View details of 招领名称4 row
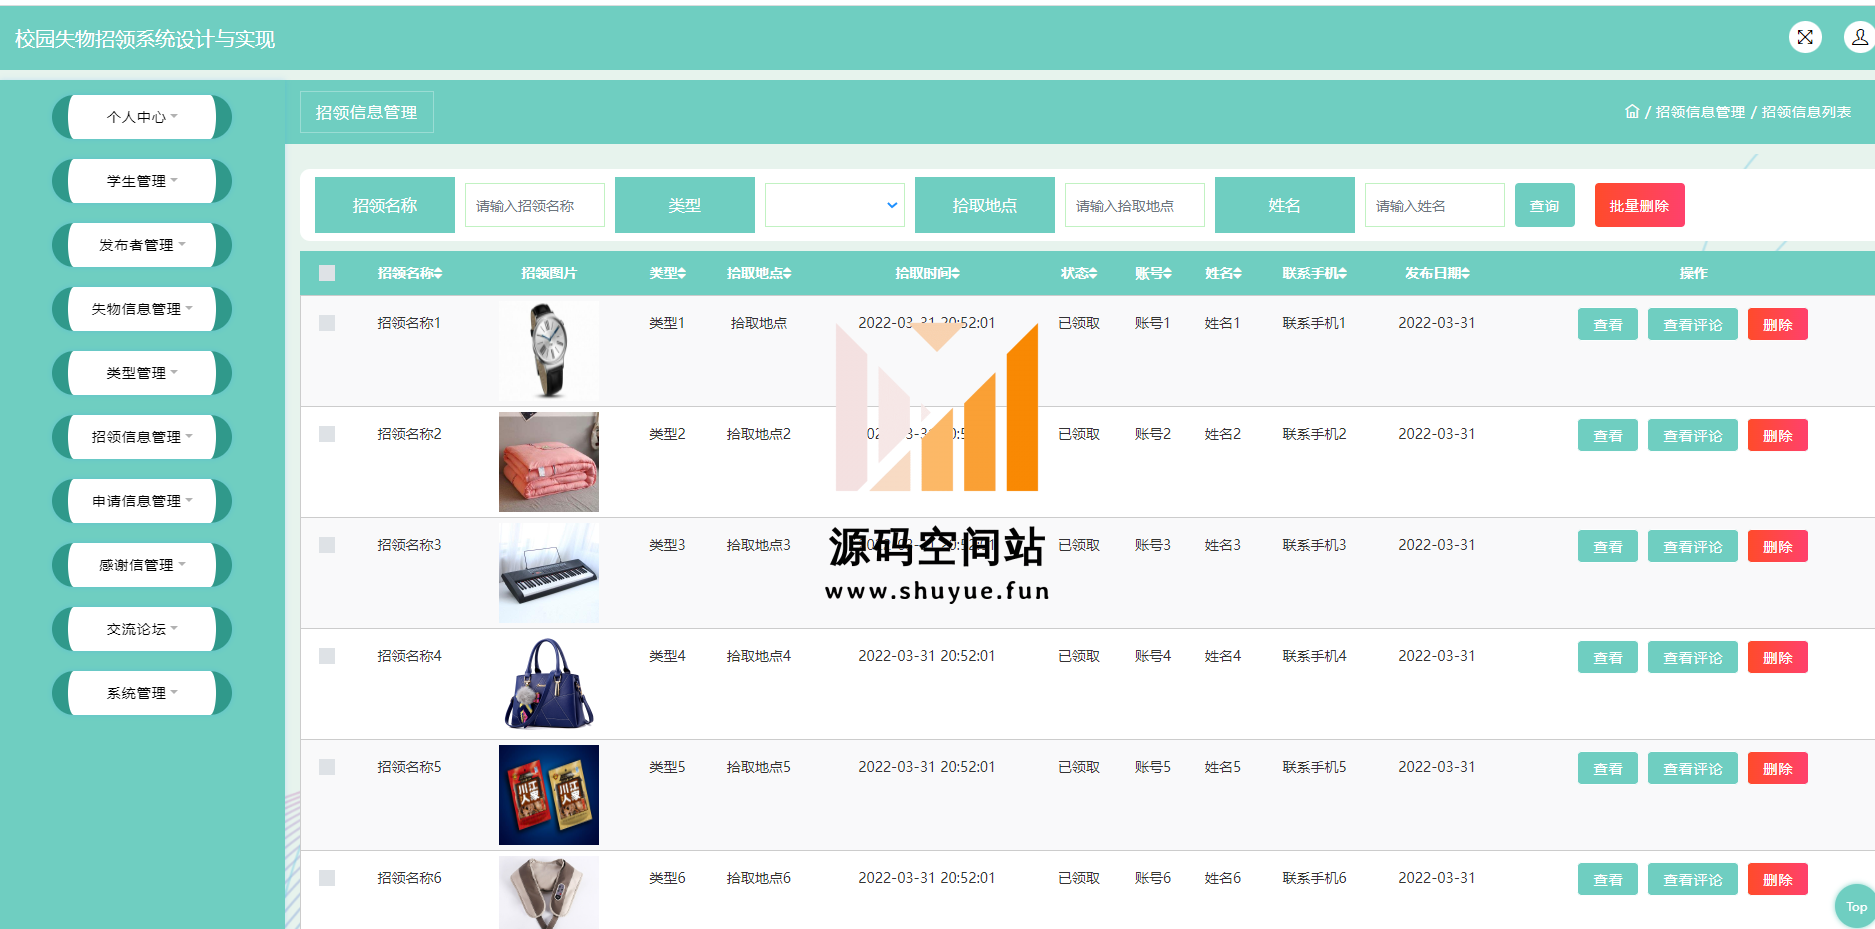1875x929 pixels. pyautogui.click(x=1608, y=657)
